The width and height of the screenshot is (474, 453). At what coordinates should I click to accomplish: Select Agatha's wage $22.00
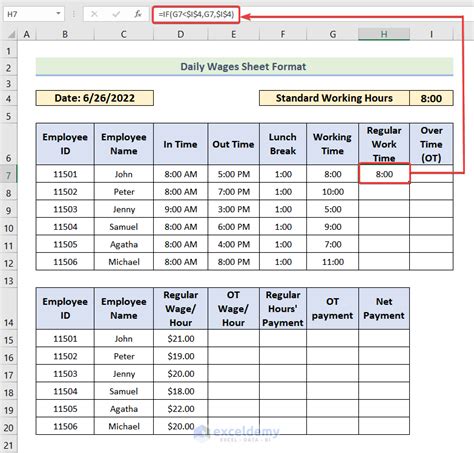pyautogui.click(x=180, y=409)
